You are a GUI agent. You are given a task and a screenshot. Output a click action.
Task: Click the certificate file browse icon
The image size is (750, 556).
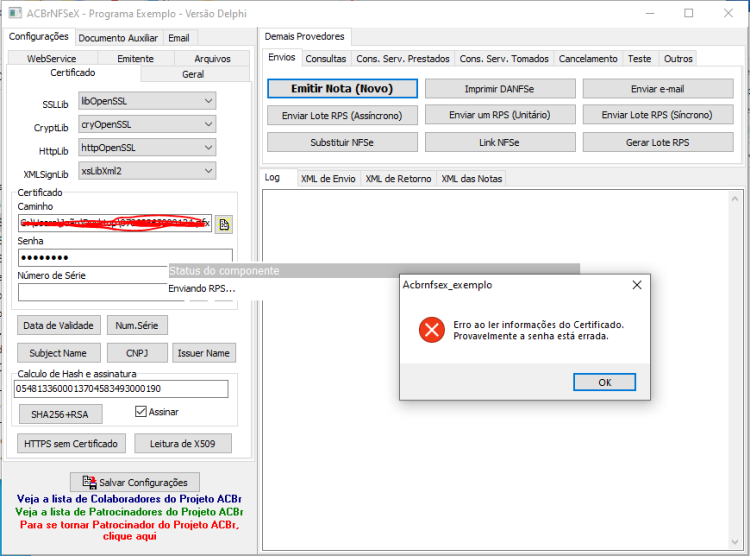point(224,224)
